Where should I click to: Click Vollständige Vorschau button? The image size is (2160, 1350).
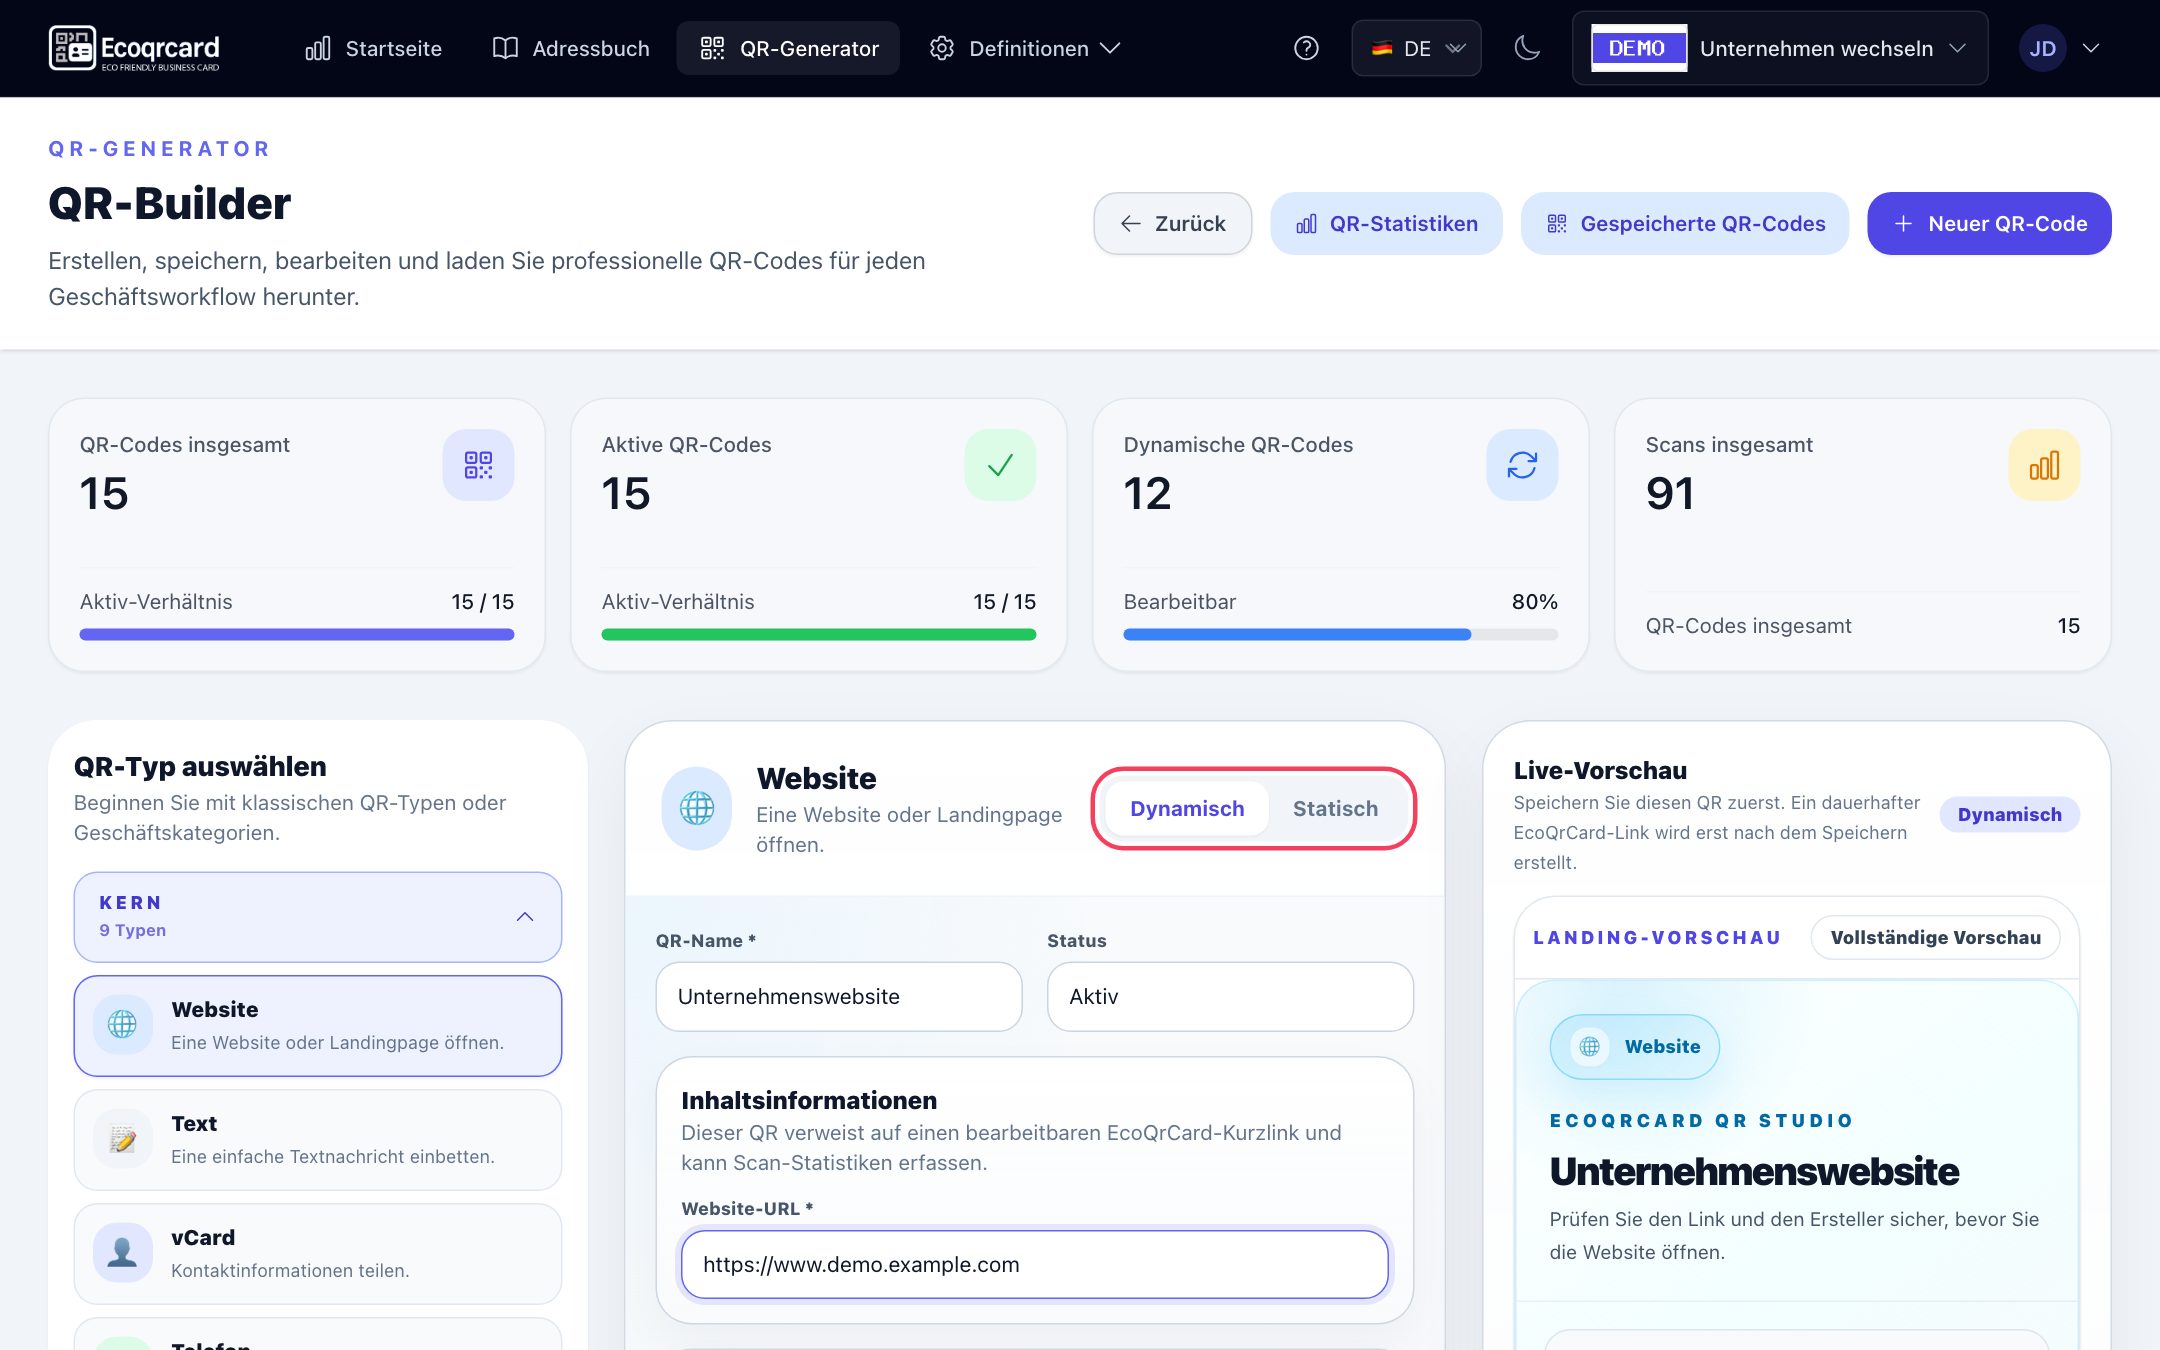point(1935,937)
